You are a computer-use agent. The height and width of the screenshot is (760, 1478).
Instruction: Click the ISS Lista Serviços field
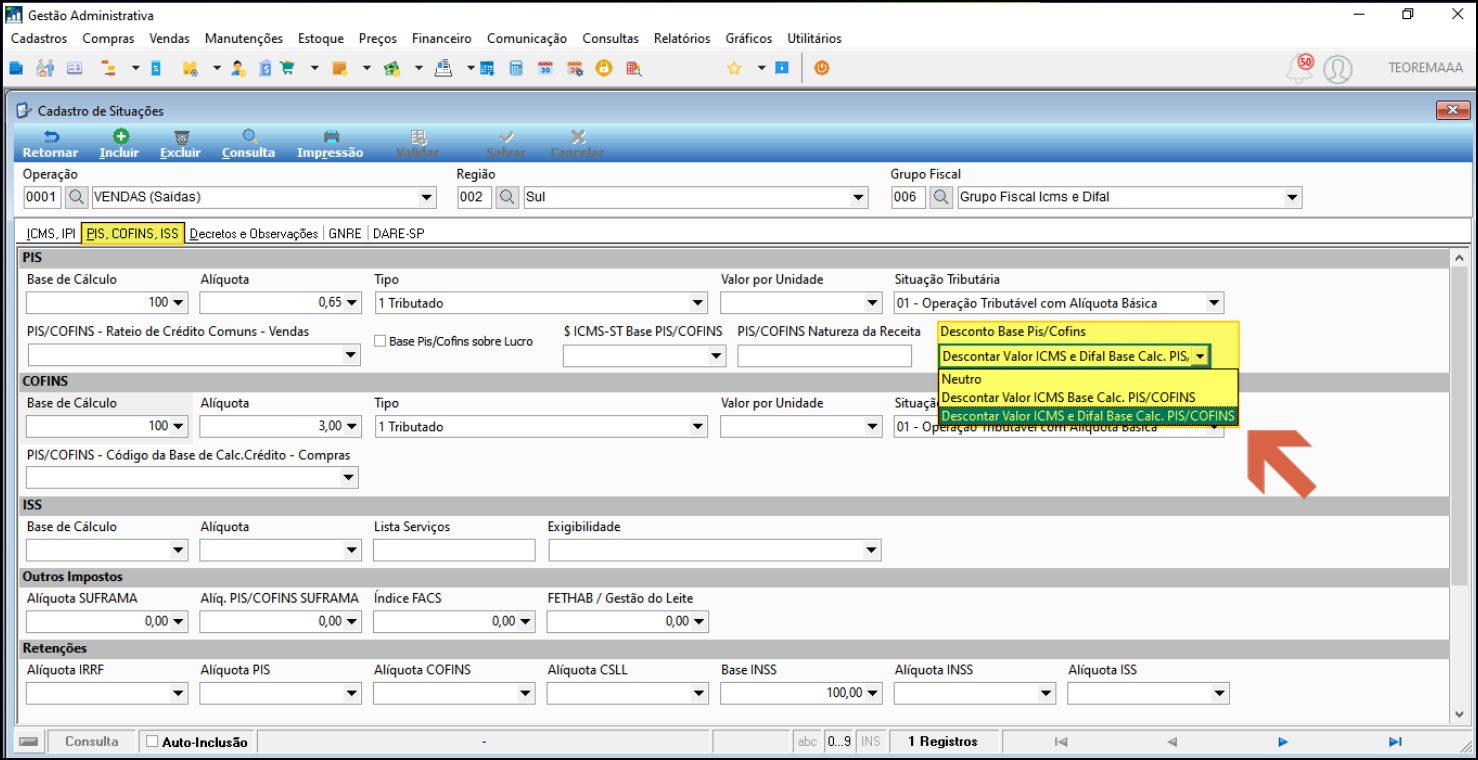[x=454, y=550]
